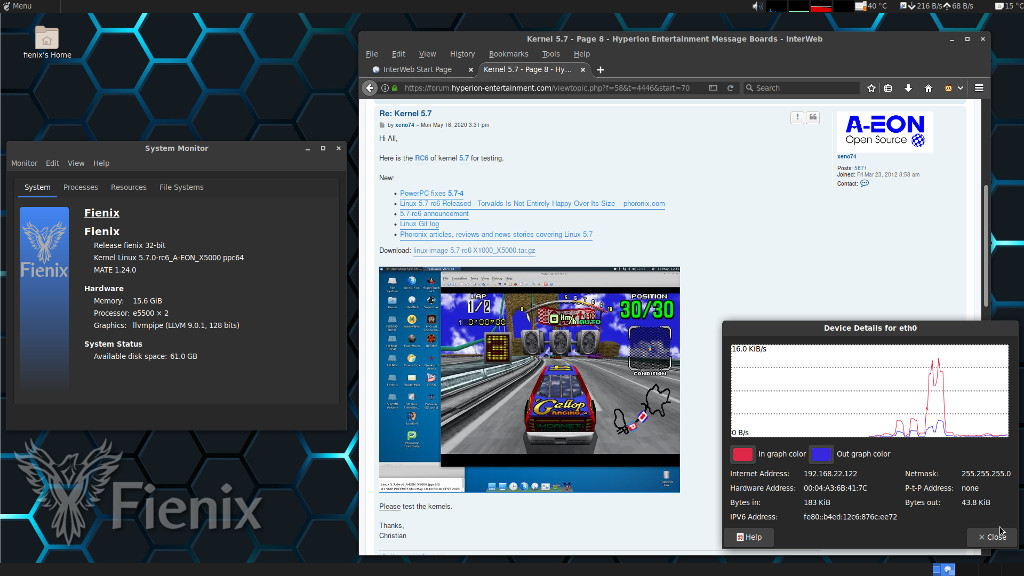Open the InterWeb hamburger menu

click(979, 88)
